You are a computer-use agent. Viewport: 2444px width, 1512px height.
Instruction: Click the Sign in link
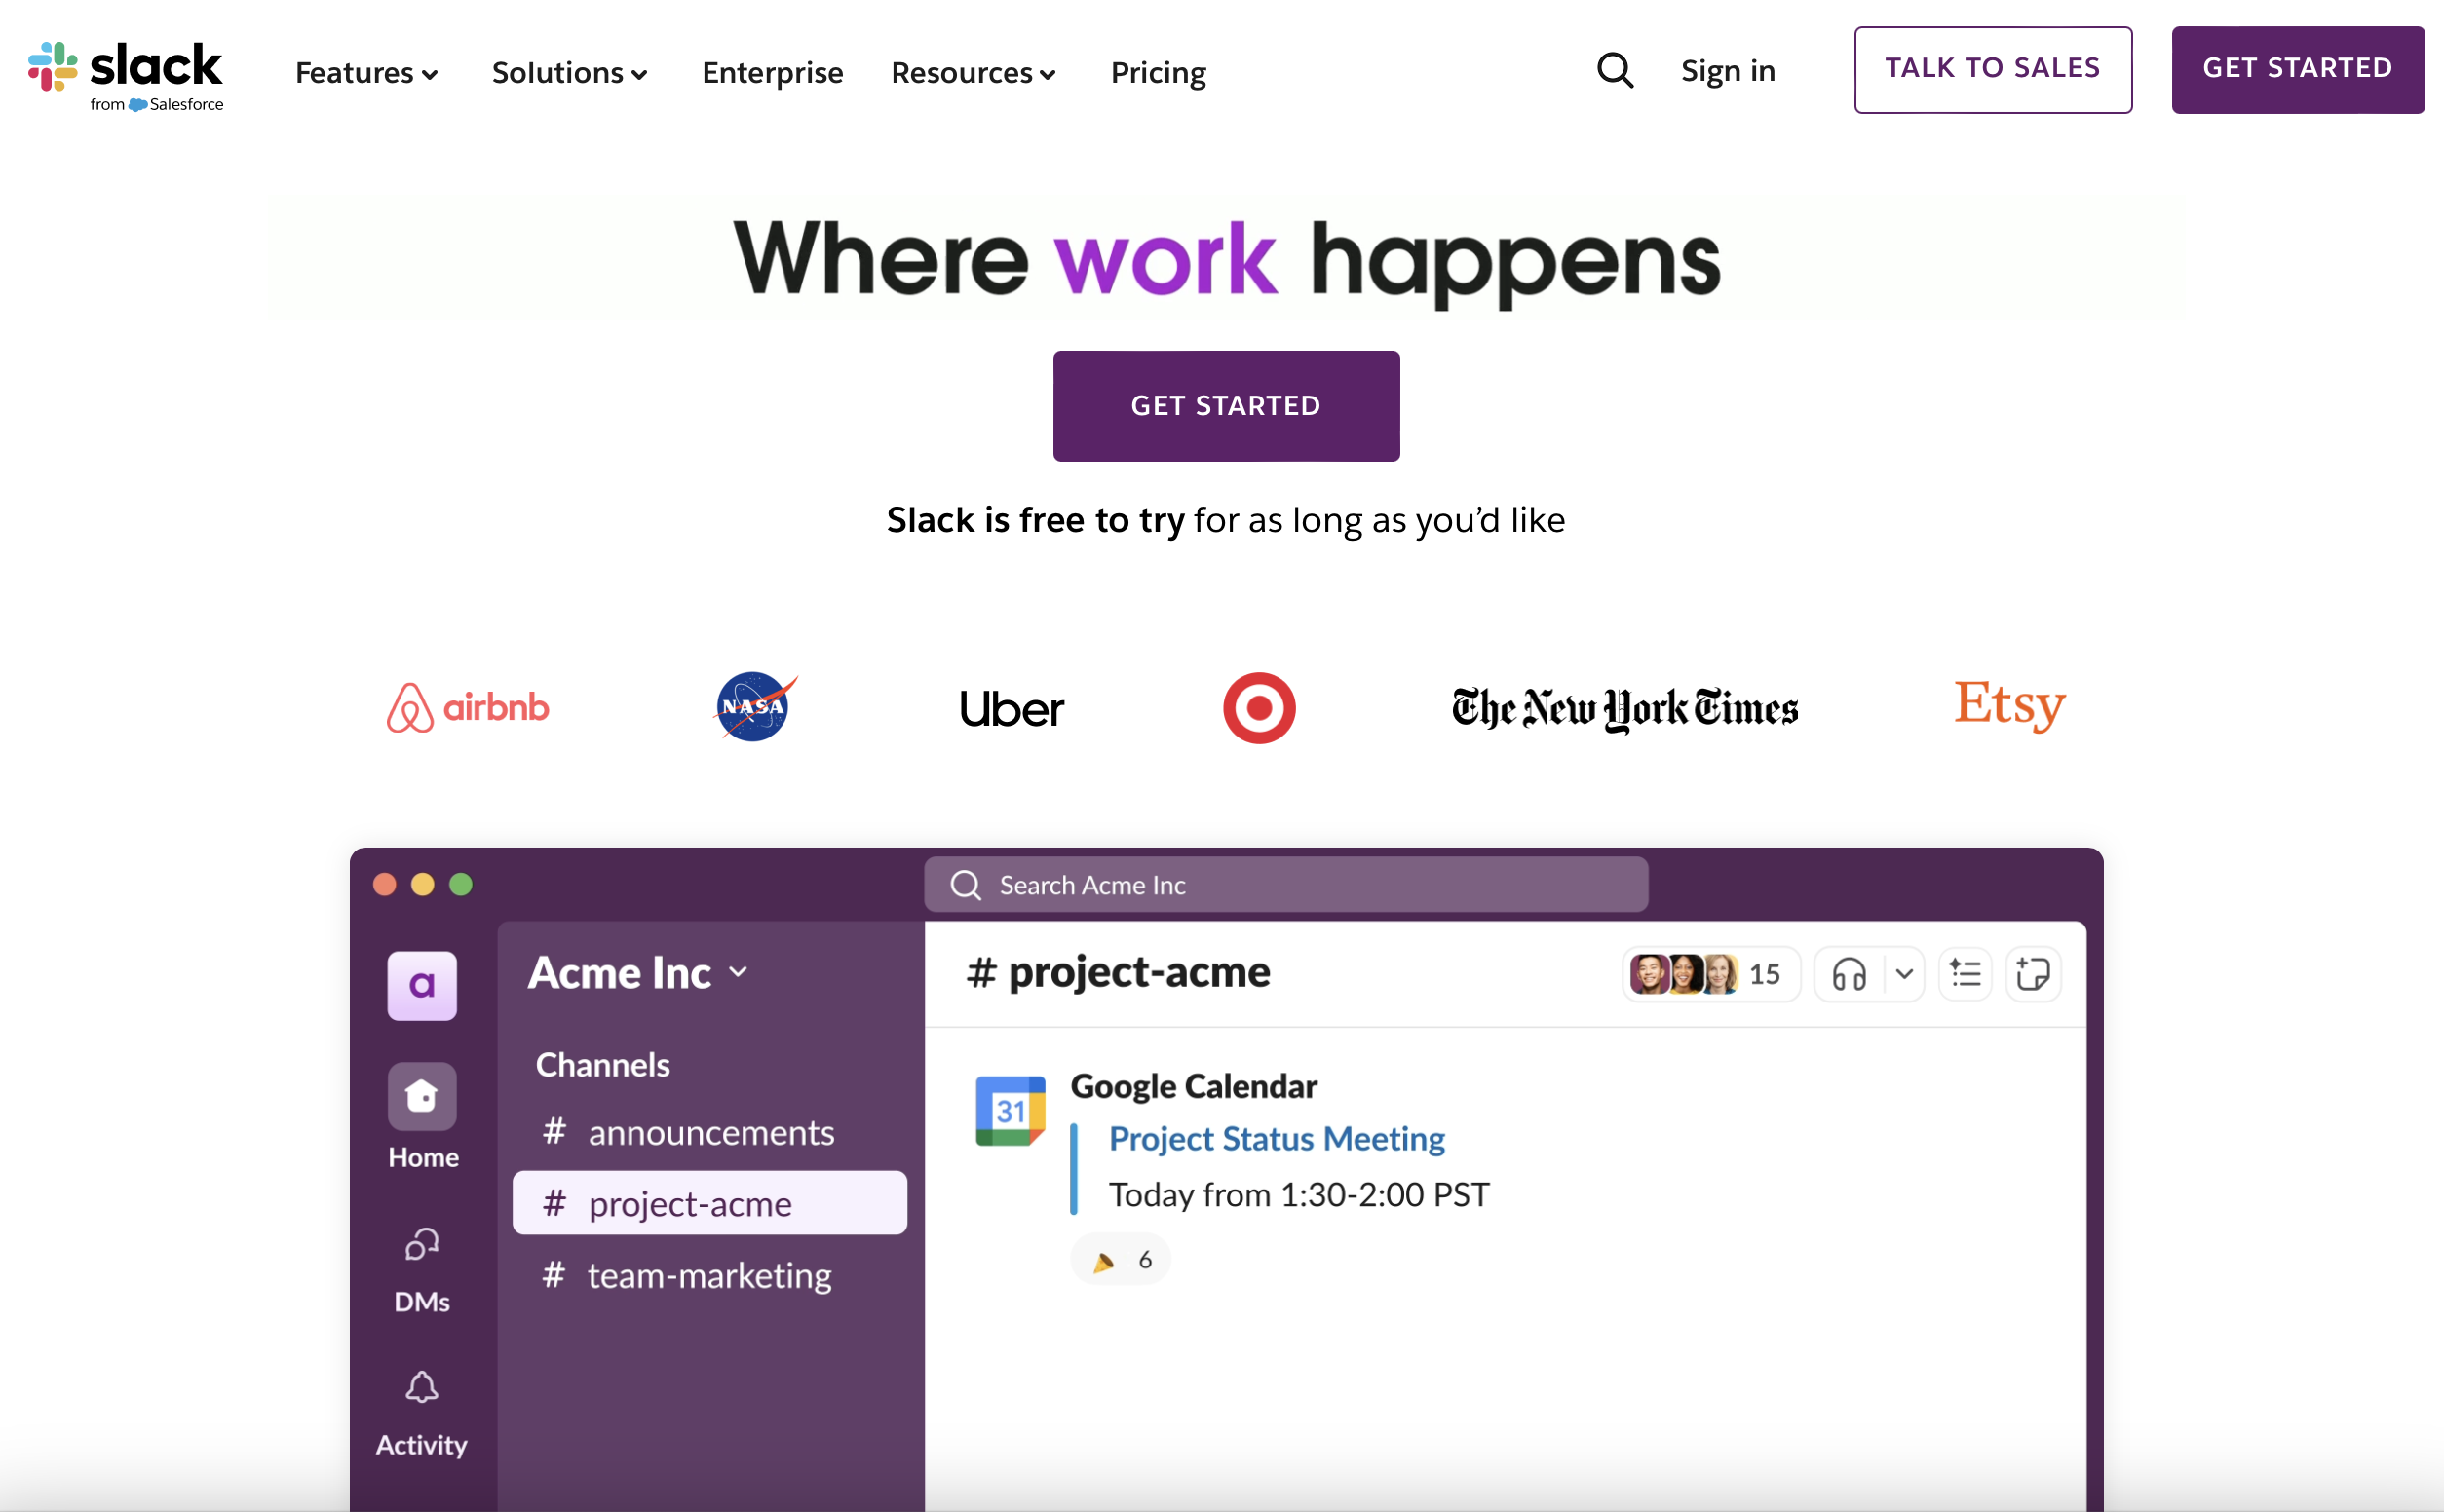coord(1727,70)
